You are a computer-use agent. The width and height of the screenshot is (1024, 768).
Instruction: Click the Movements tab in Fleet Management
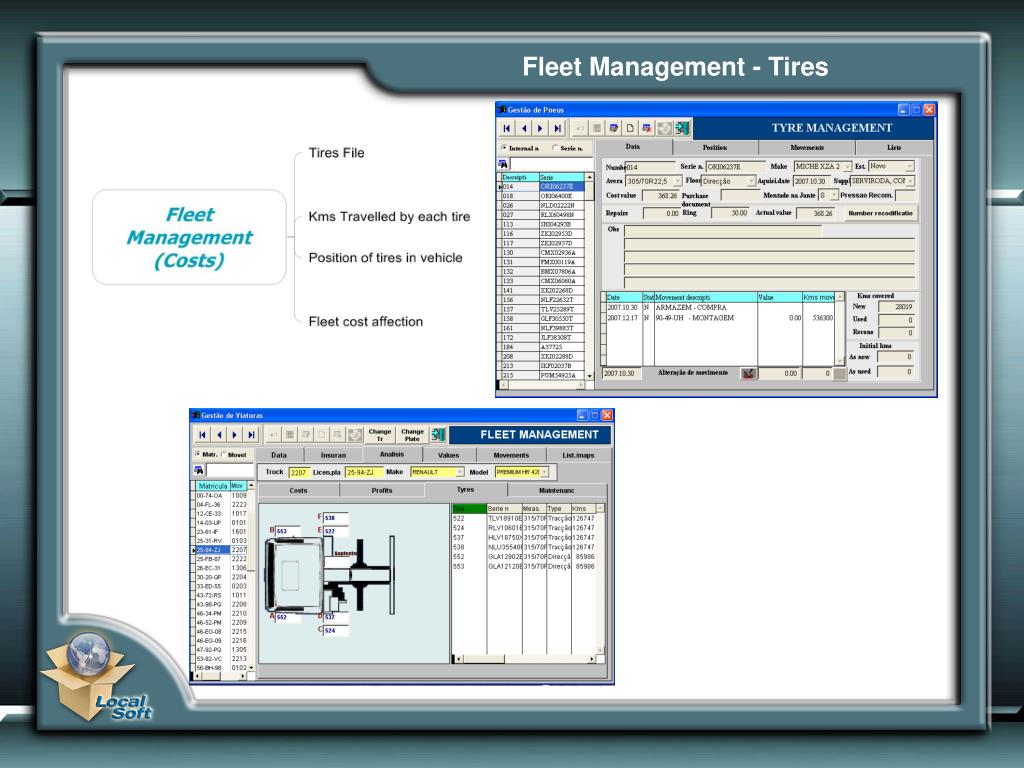[511, 455]
